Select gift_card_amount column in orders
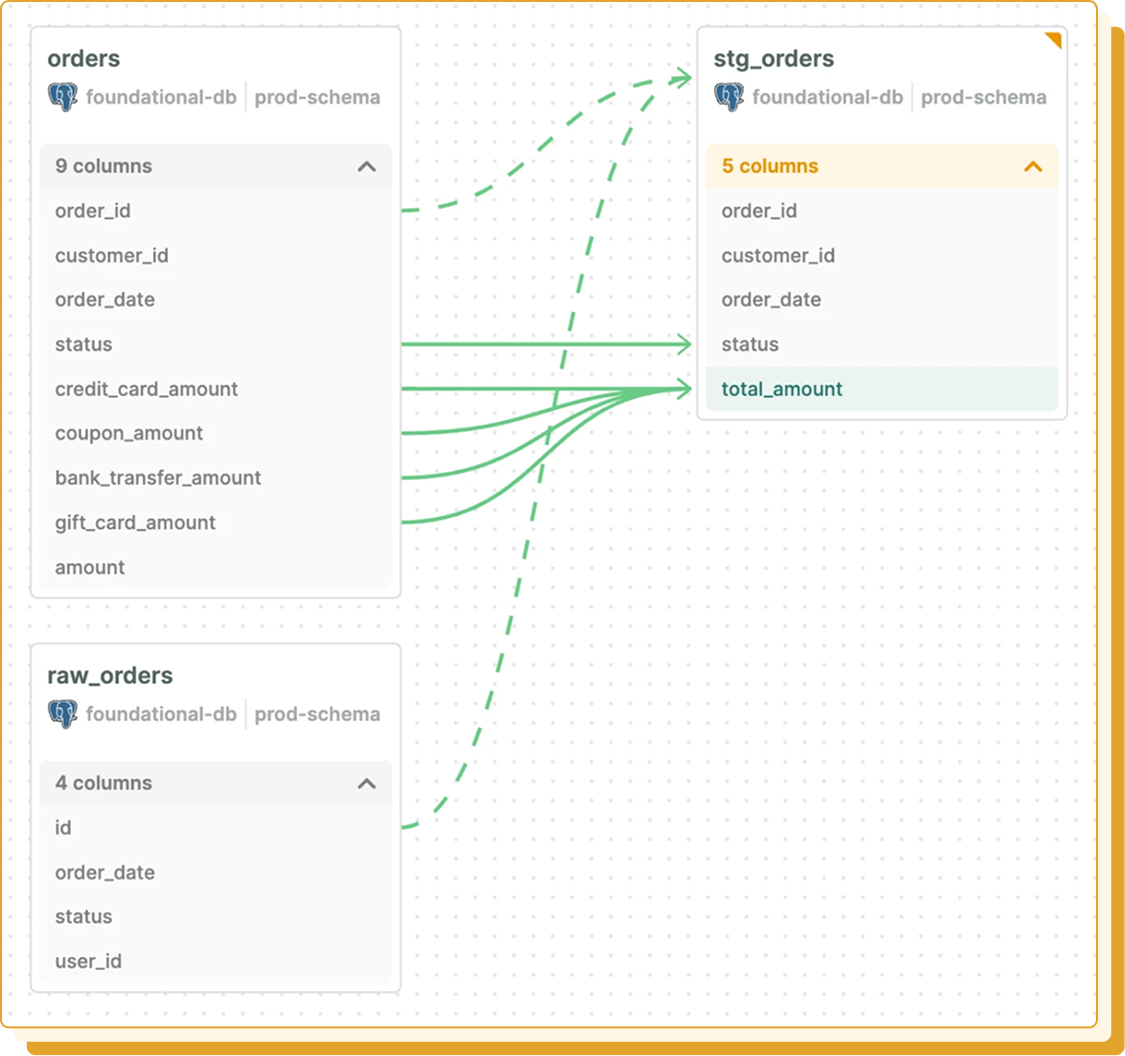Screen dimensions: 1125x1056 tap(216, 522)
